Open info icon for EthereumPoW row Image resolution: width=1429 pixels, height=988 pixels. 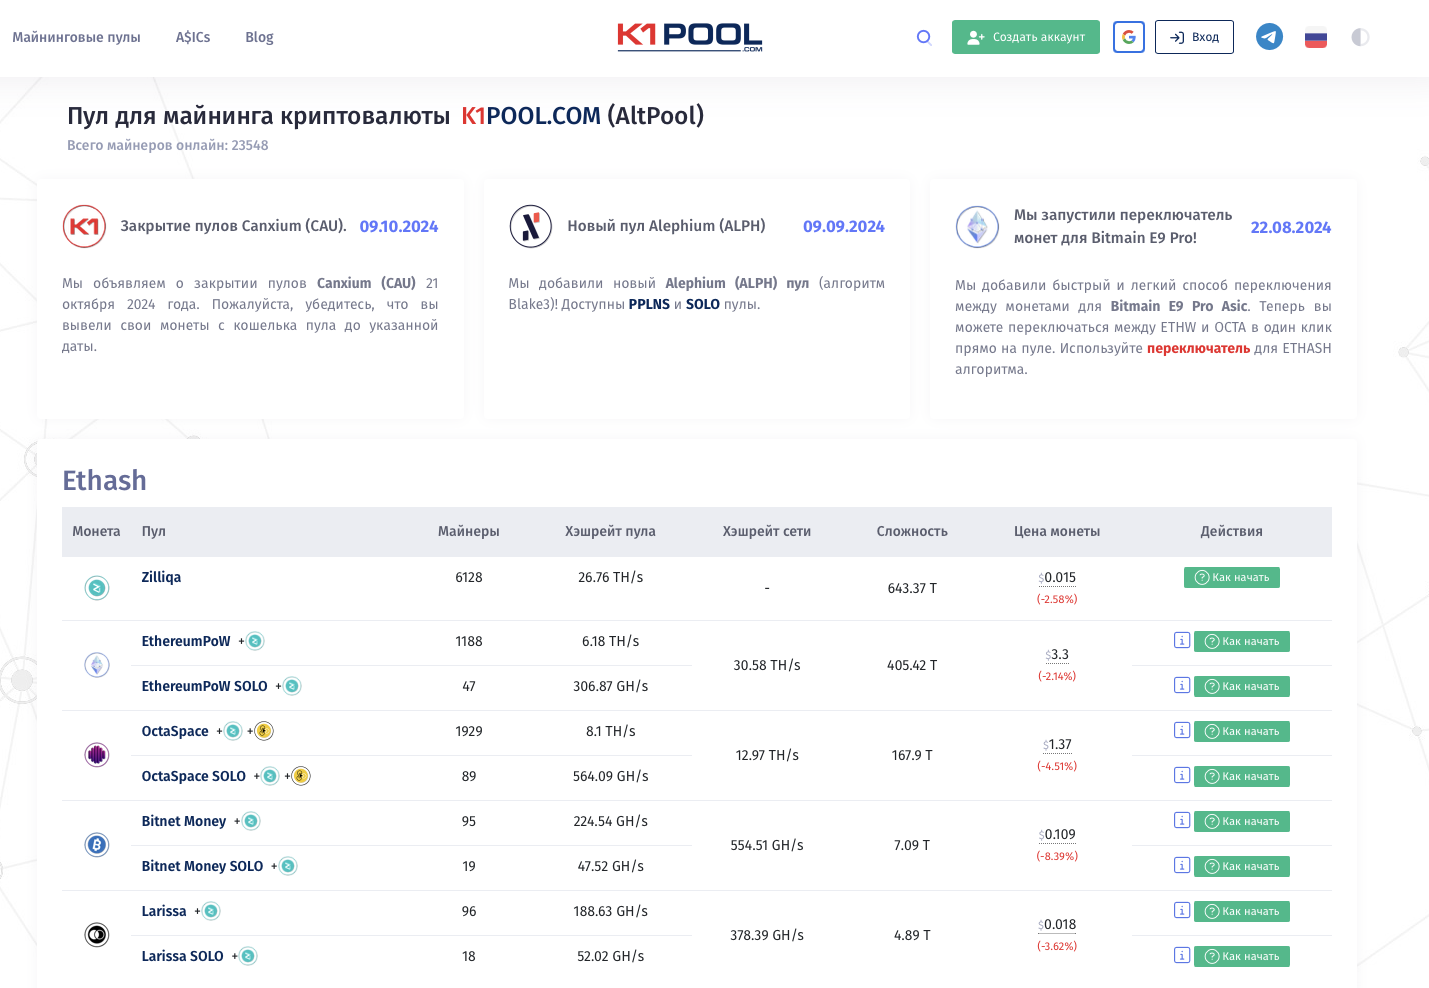point(1182,640)
